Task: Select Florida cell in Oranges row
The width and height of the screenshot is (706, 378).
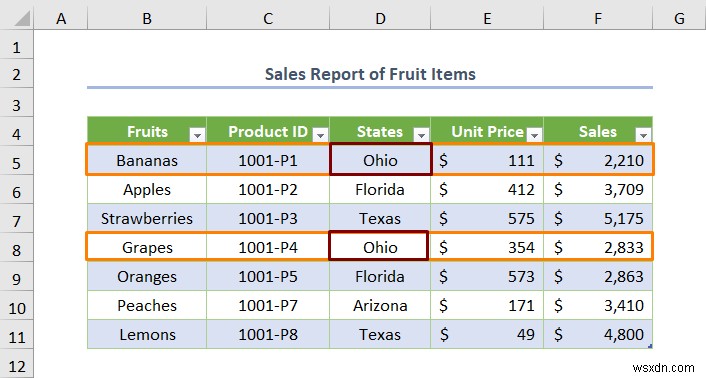Action: click(380, 276)
